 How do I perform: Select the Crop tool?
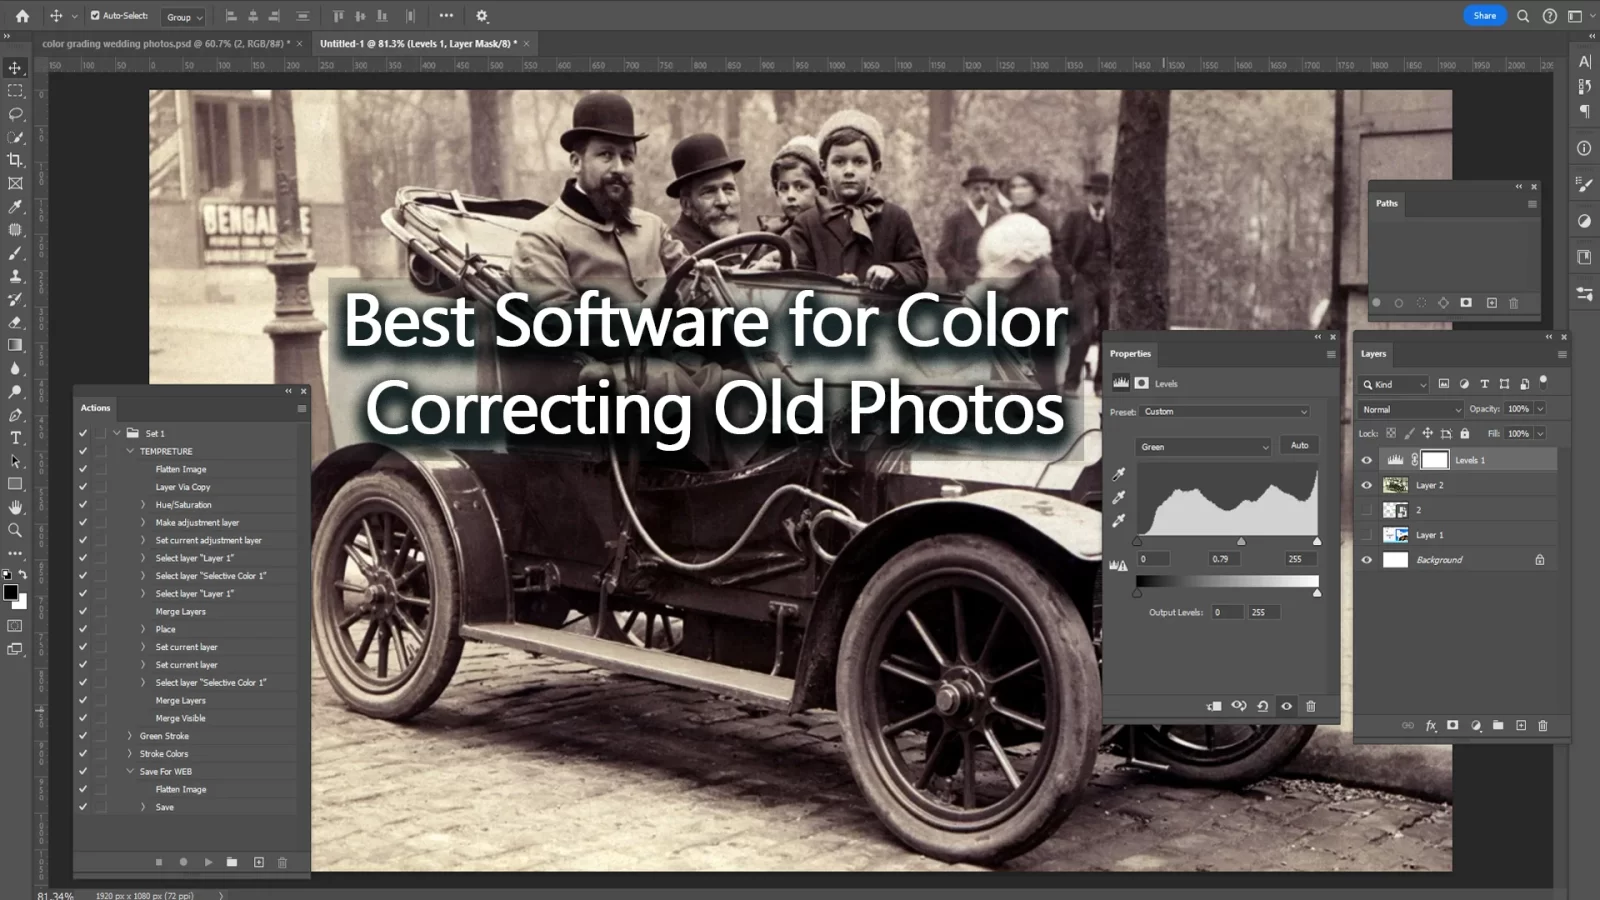(15, 160)
